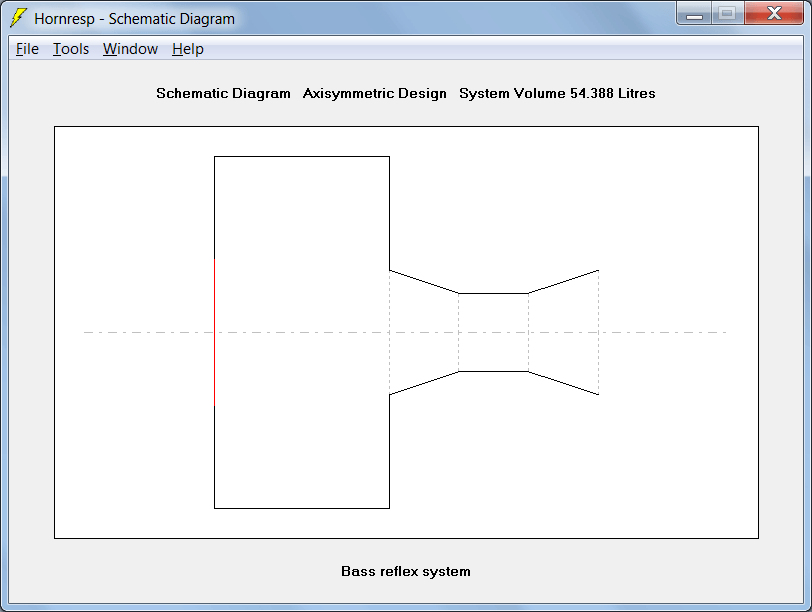Click the 'Axisymmetric Design' label
Screen dimensions: 812x612
(x=374, y=93)
